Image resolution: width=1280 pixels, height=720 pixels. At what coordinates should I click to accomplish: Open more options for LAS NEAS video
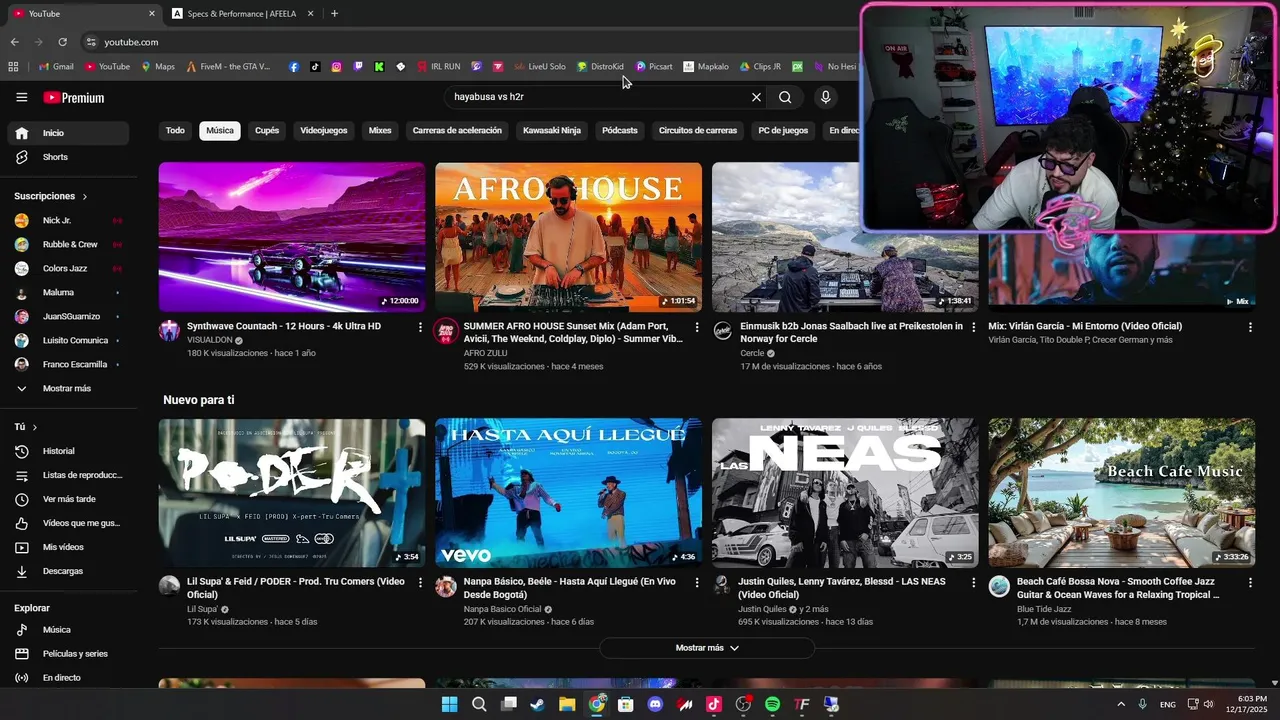click(974, 582)
